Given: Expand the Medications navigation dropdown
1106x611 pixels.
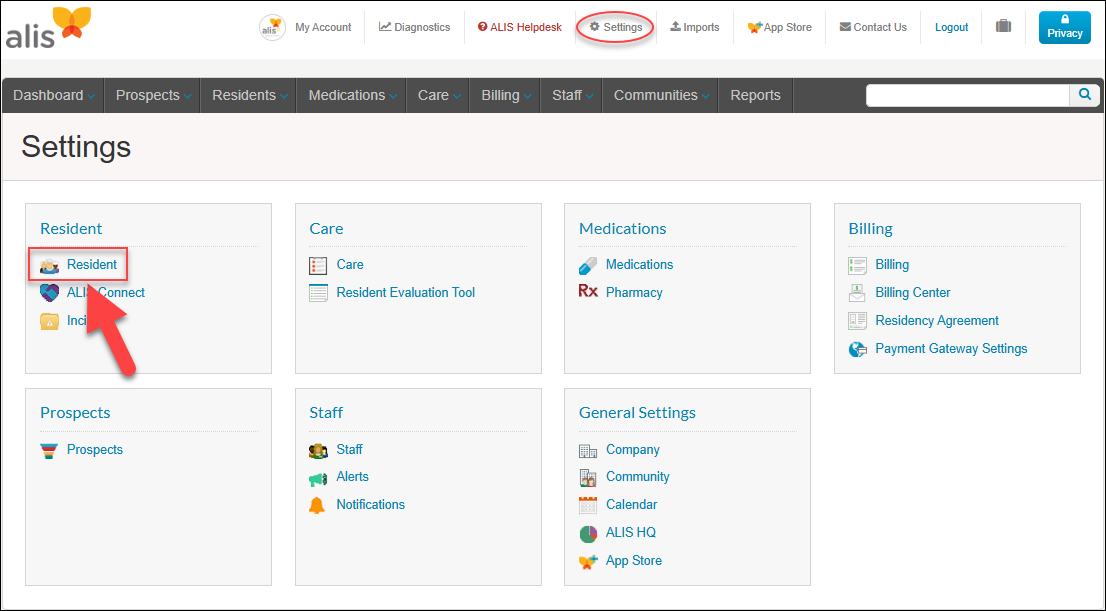Looking at the screenshot, I should click(352, 95).
